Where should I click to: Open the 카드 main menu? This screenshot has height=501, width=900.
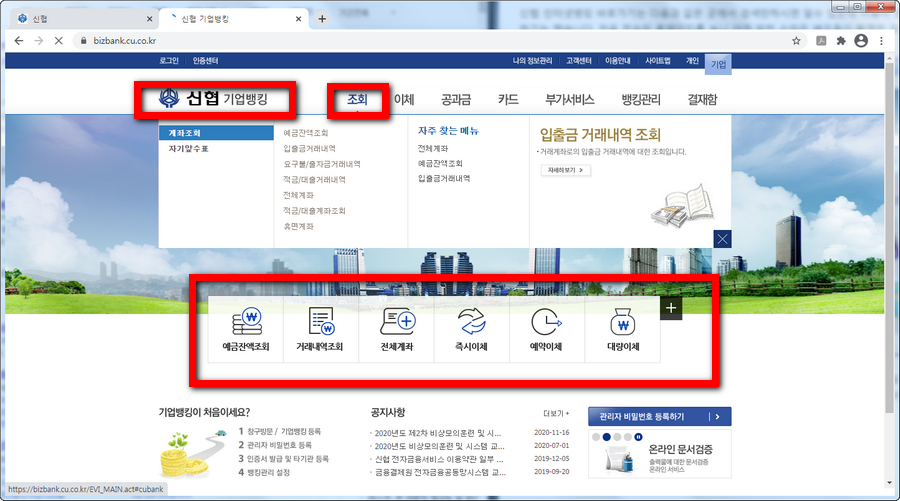click(508, 99)
